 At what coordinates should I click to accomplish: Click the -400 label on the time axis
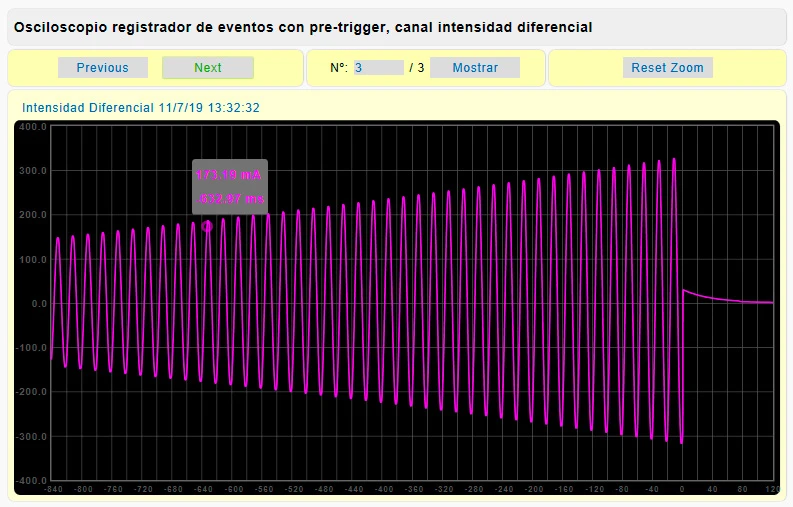383,490
